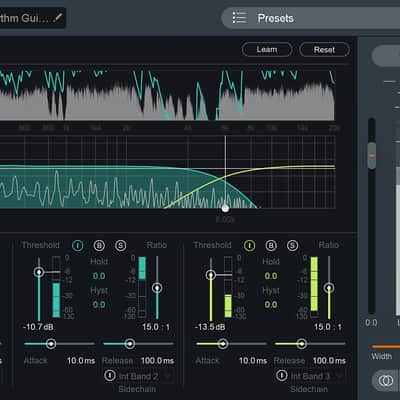Click the Reset button
This screenshot has width=400, height=400.
click(x=324, y=50)
